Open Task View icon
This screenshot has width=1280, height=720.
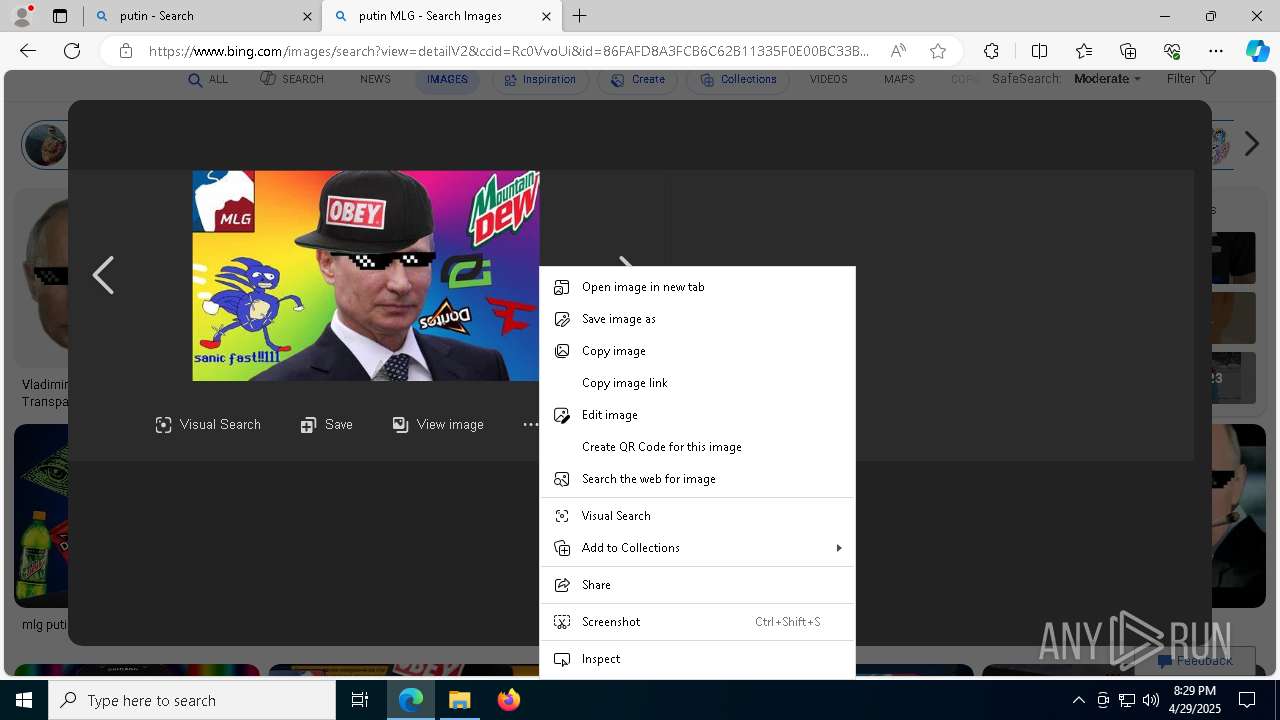tap(360, 700)
